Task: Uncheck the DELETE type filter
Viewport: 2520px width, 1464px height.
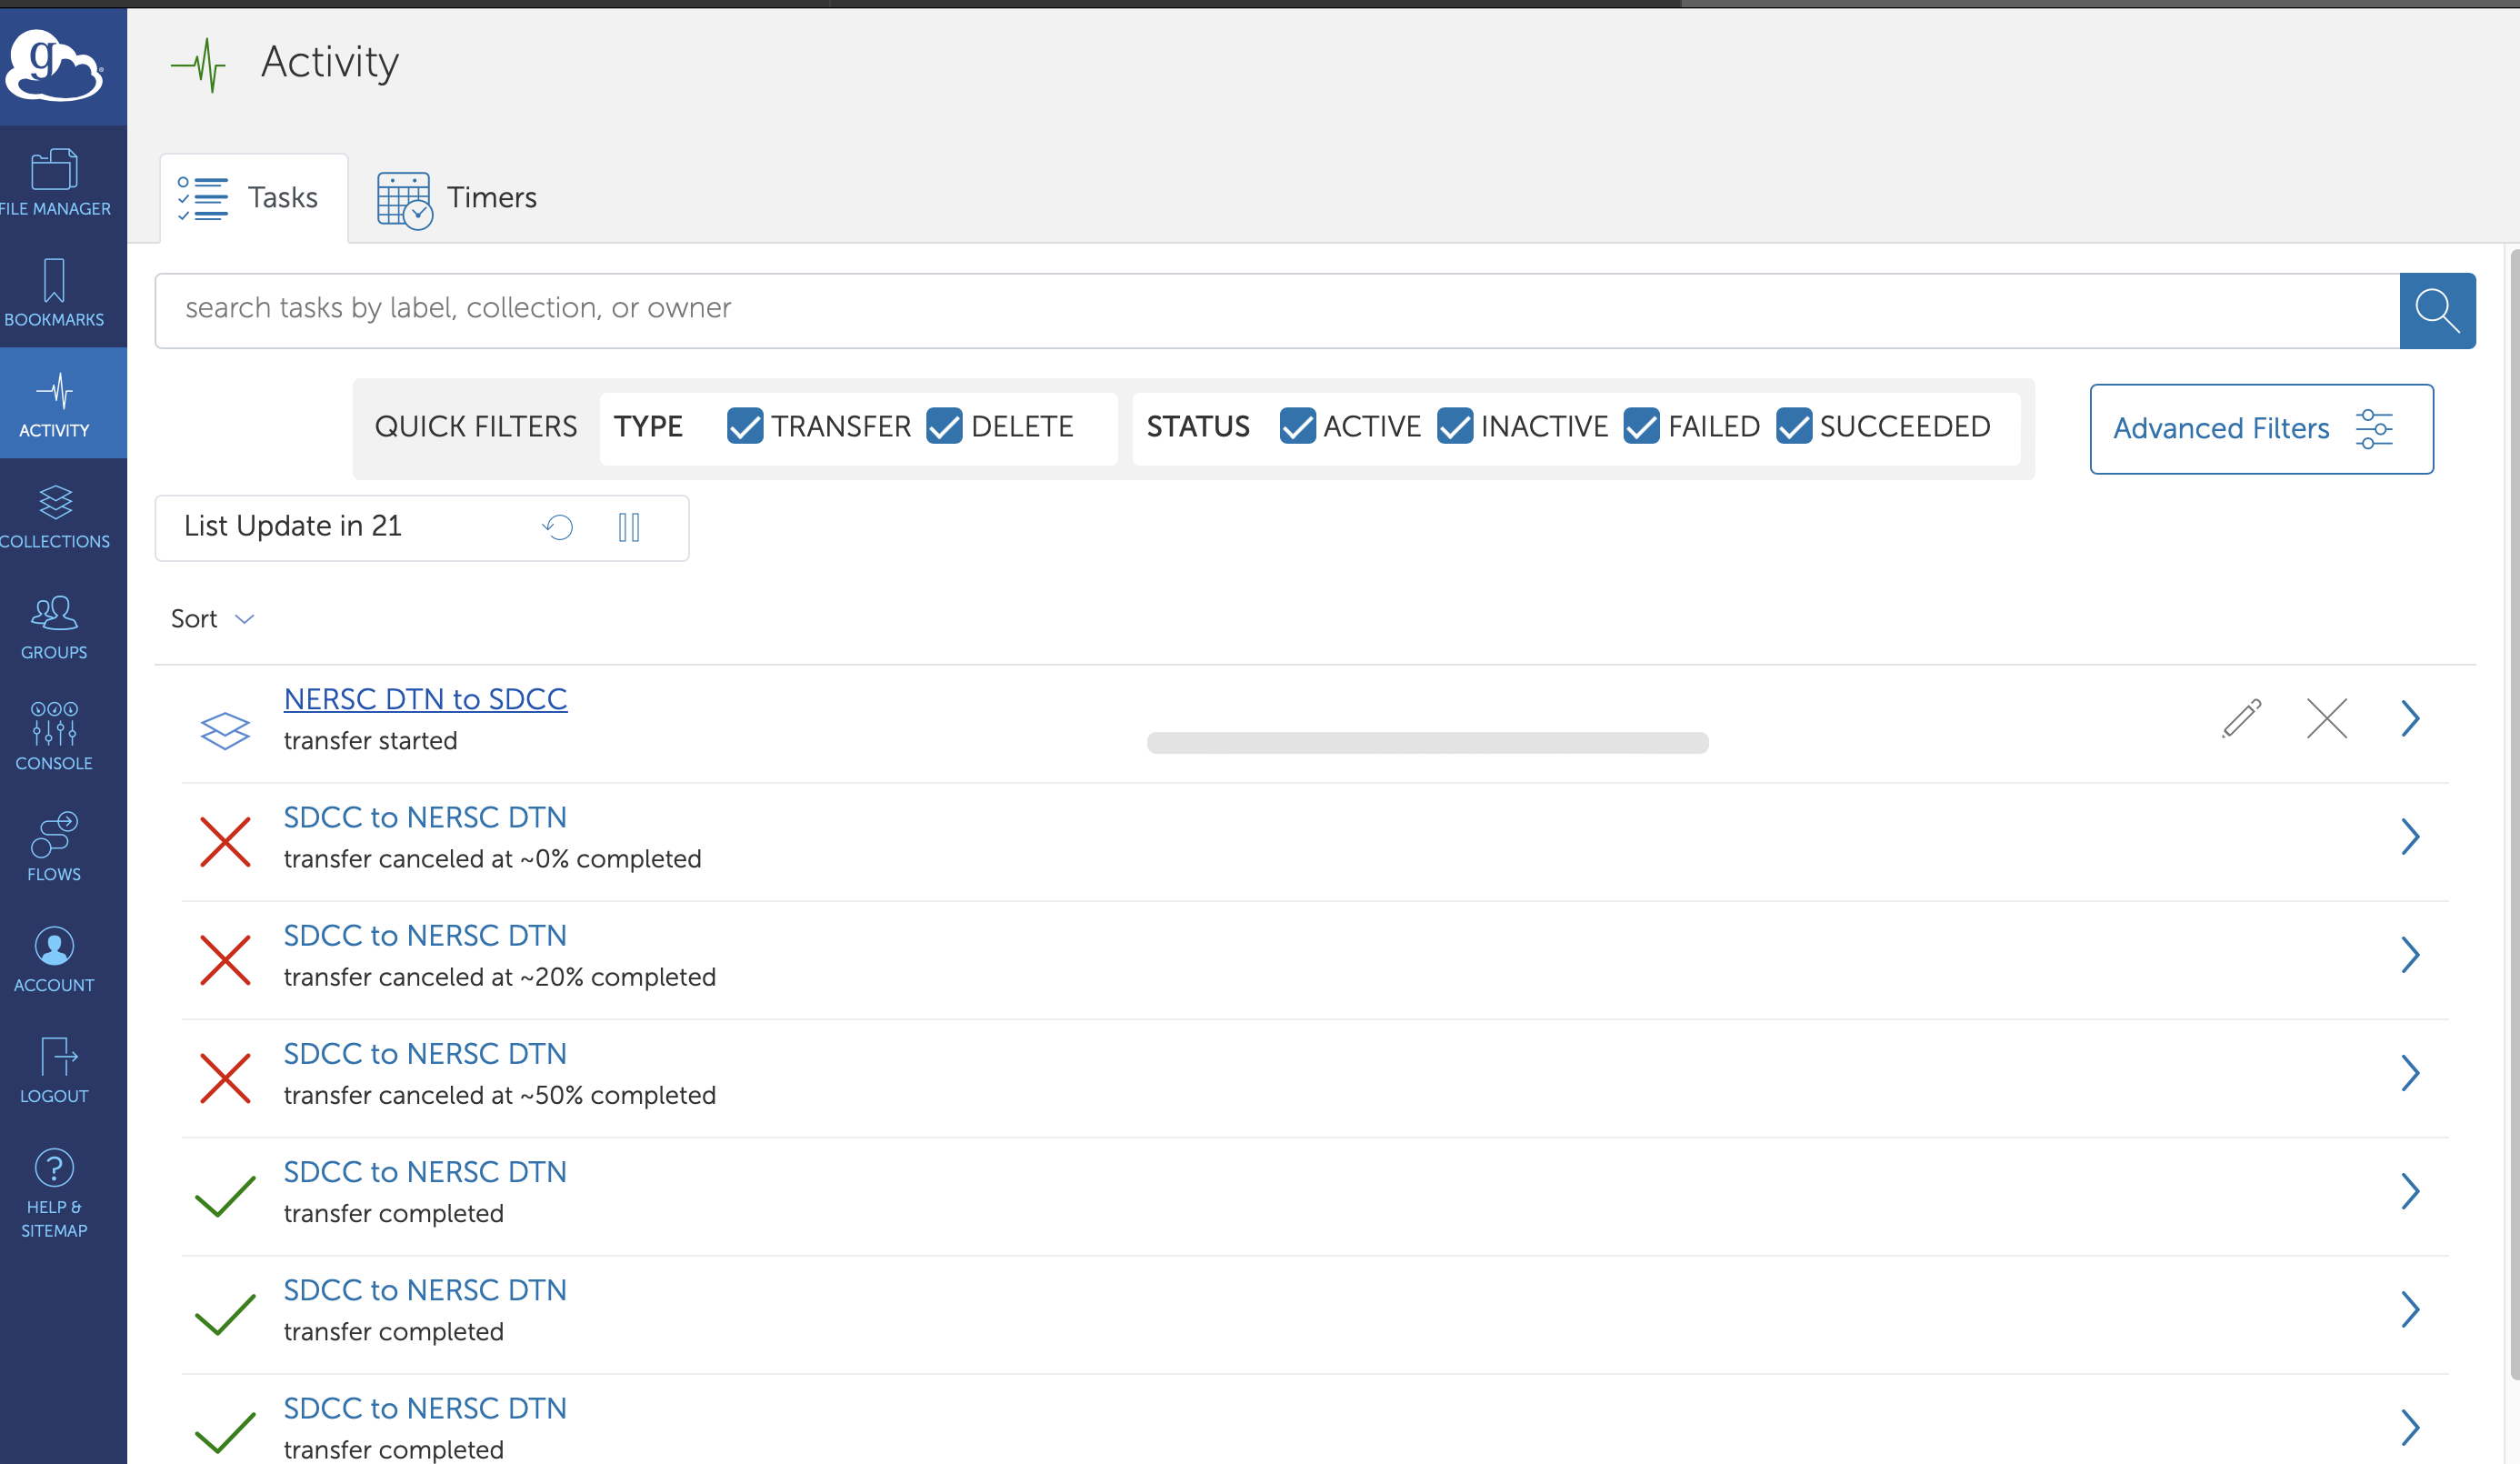Action: click(x=944, y=426)
